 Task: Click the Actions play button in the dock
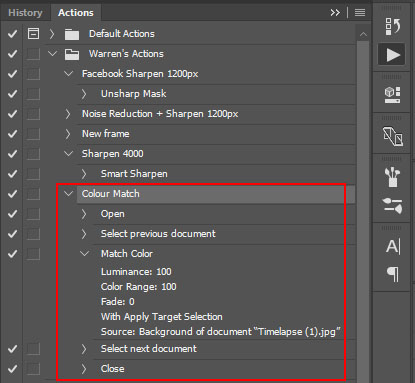pos(392,54)
